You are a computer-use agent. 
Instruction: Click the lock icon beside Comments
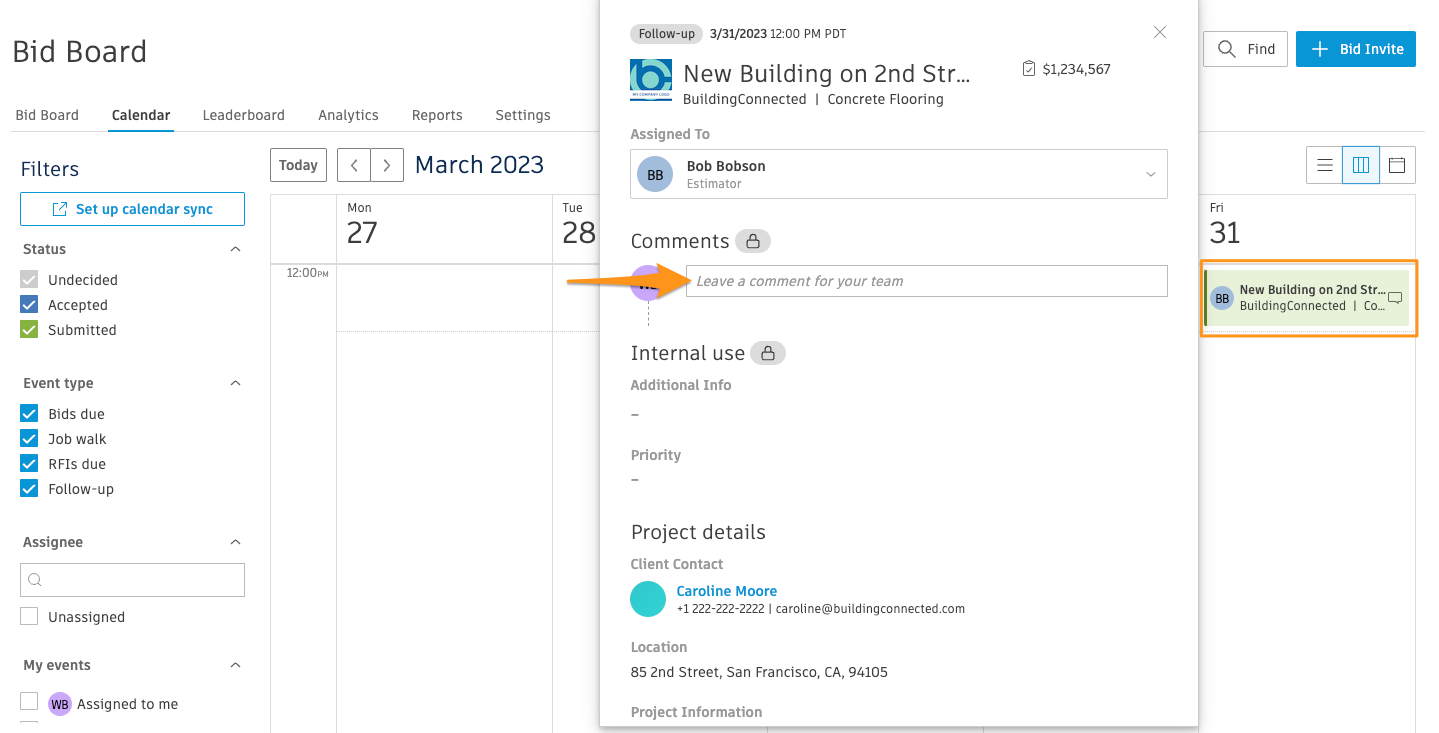753,241
